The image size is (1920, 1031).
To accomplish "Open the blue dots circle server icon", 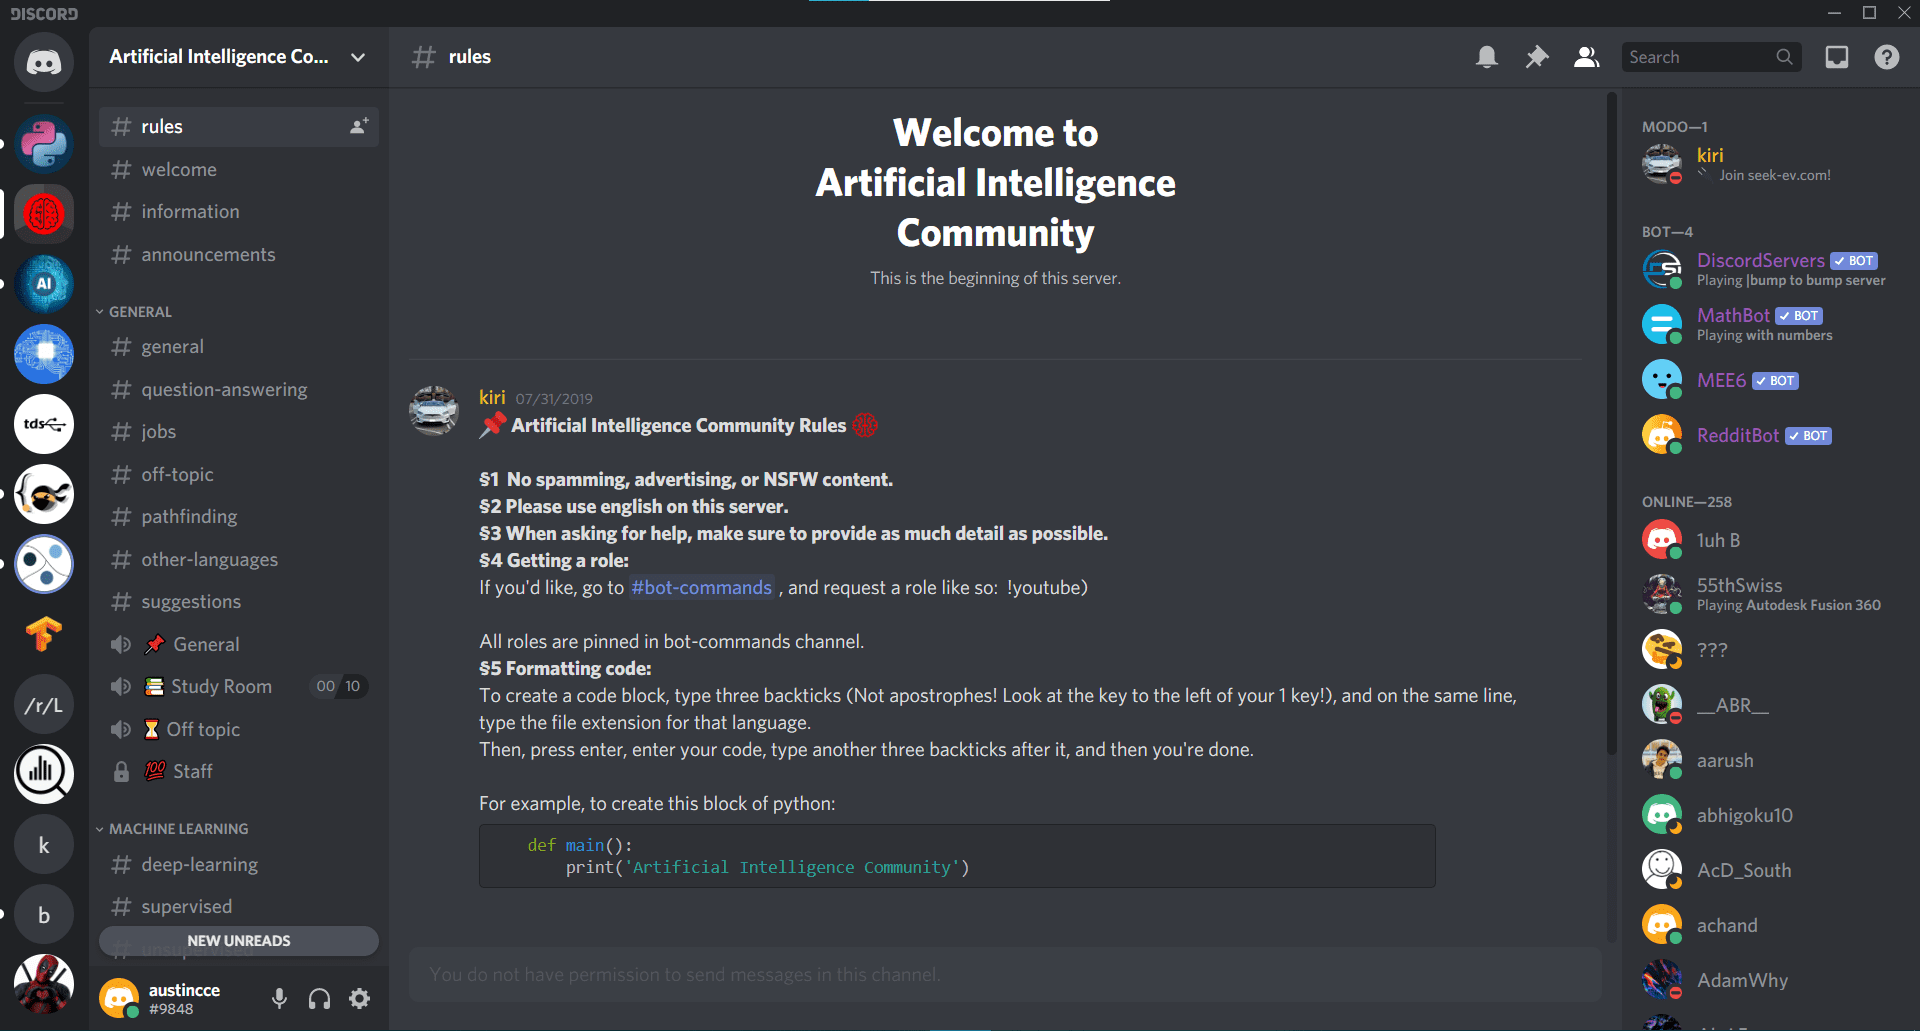I will 44,564.
